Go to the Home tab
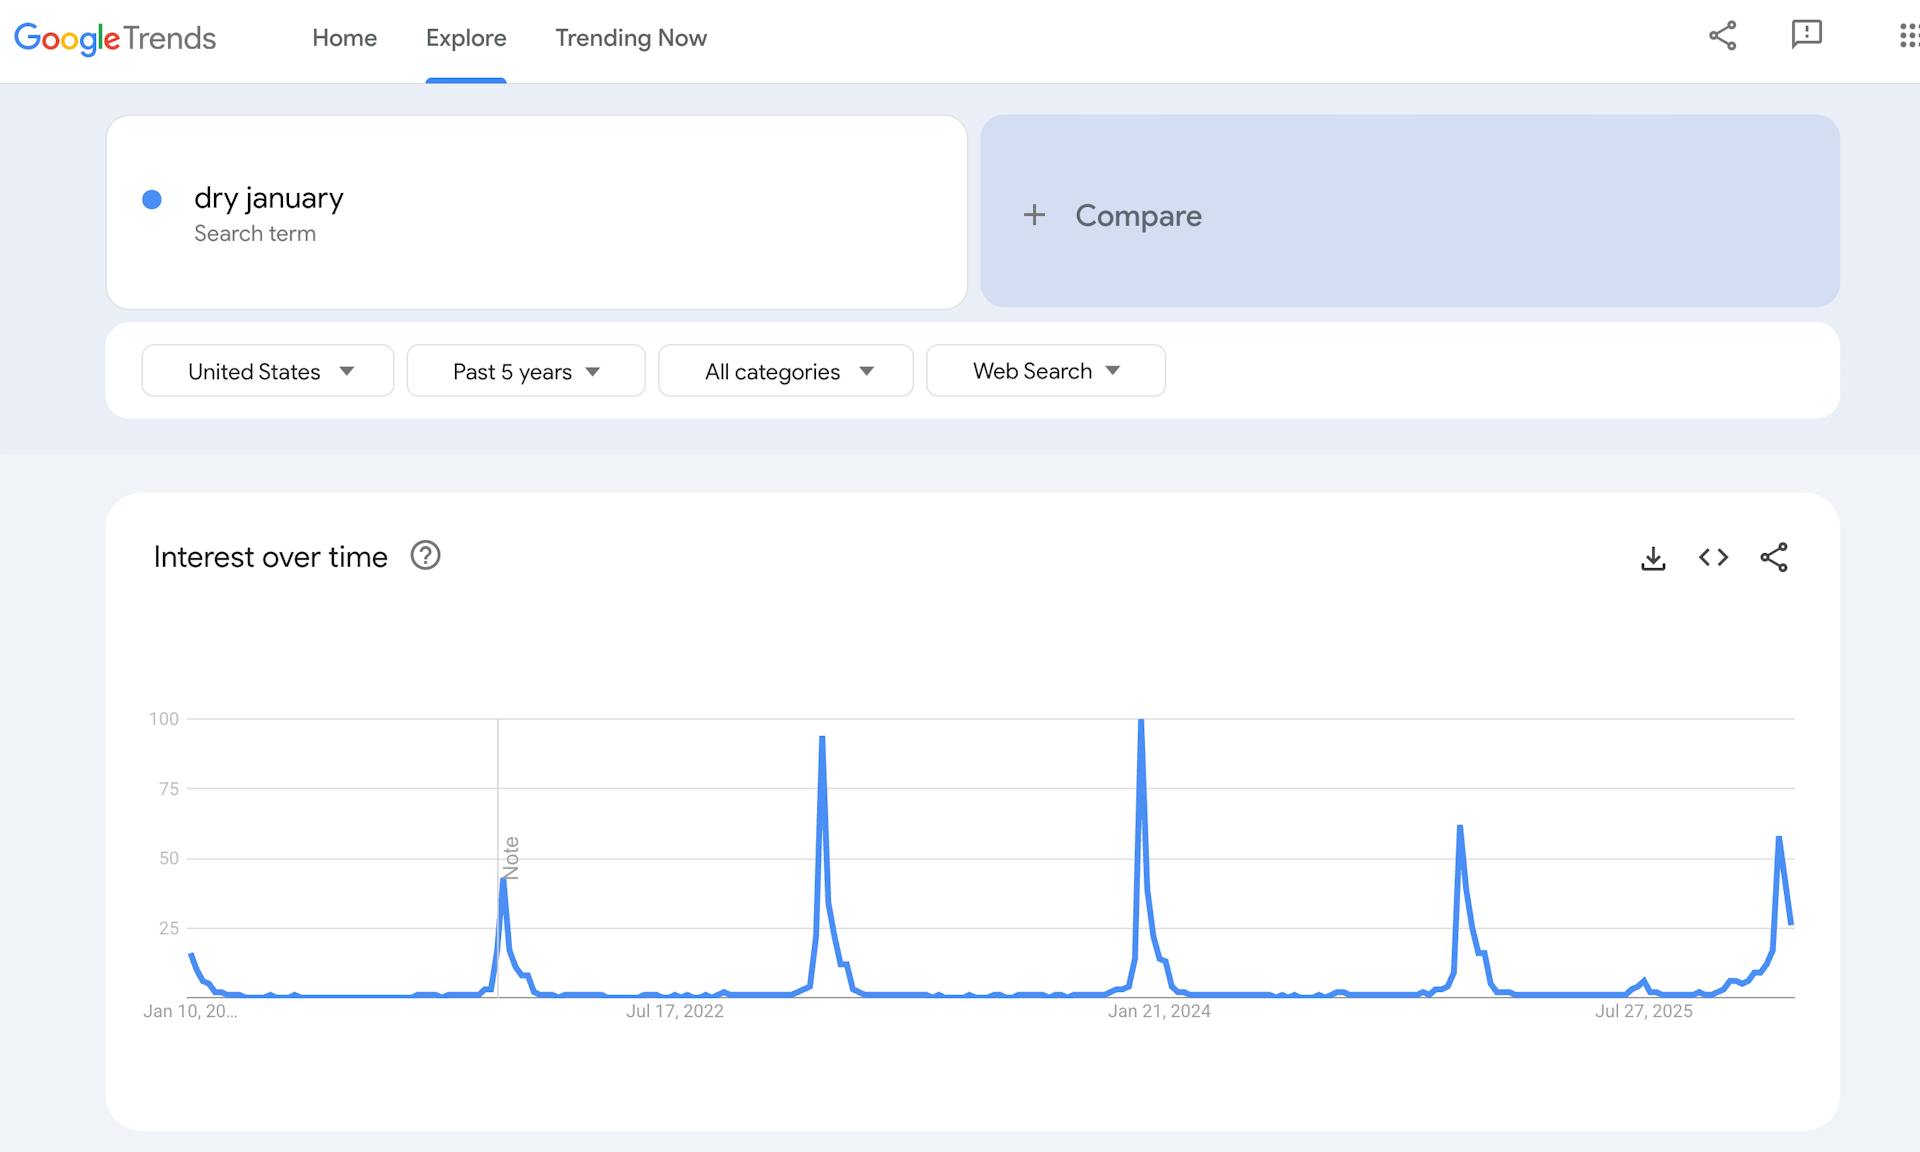The width and height of the screenshot is (1920, 1152). 344,38
